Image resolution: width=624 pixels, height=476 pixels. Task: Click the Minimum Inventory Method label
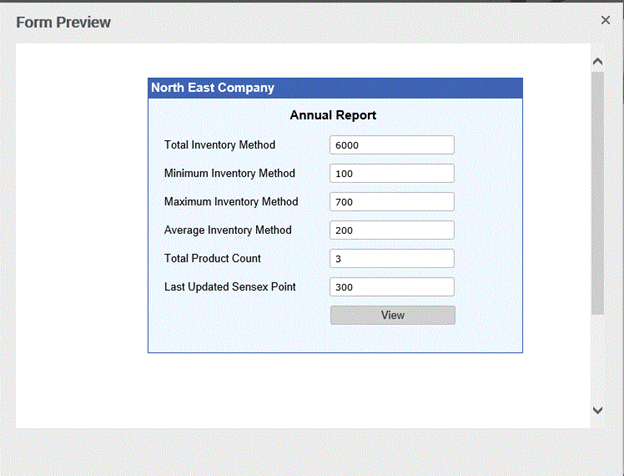click(x=229, y=173)
